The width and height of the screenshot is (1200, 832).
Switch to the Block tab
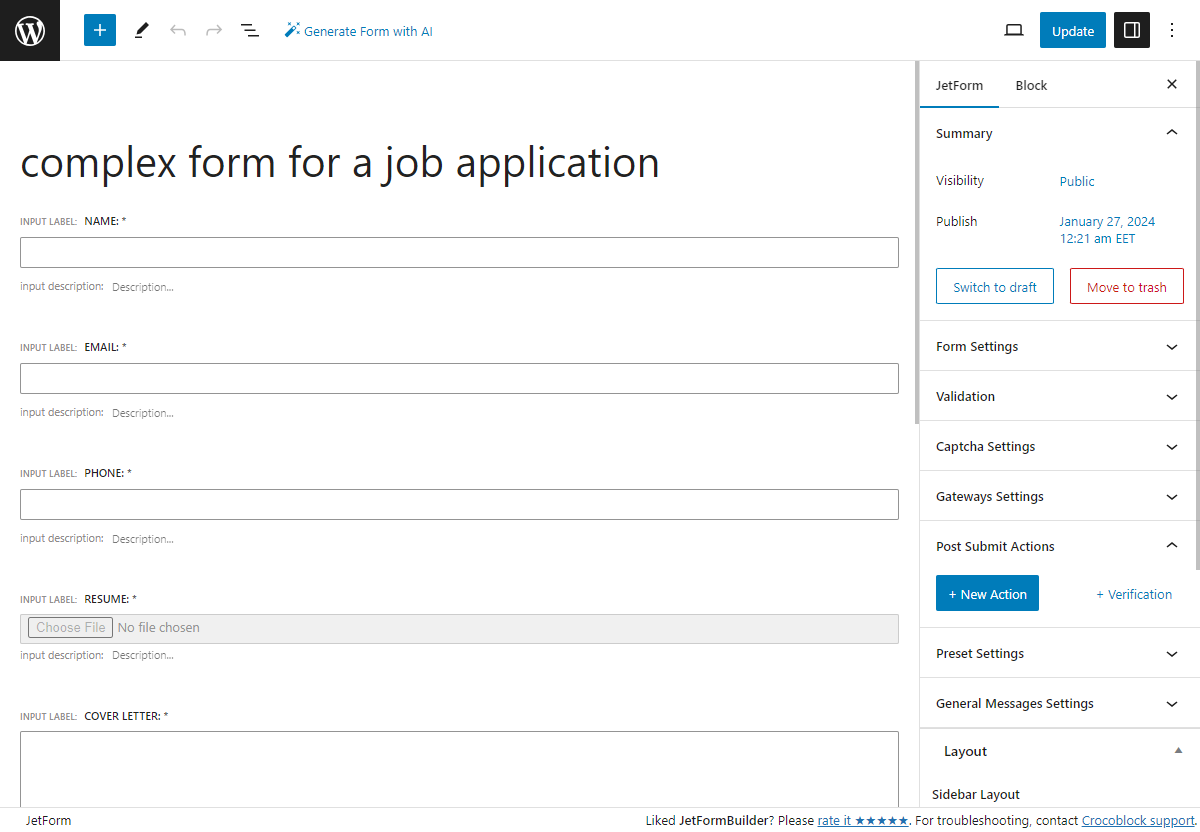click(1031, 85)
